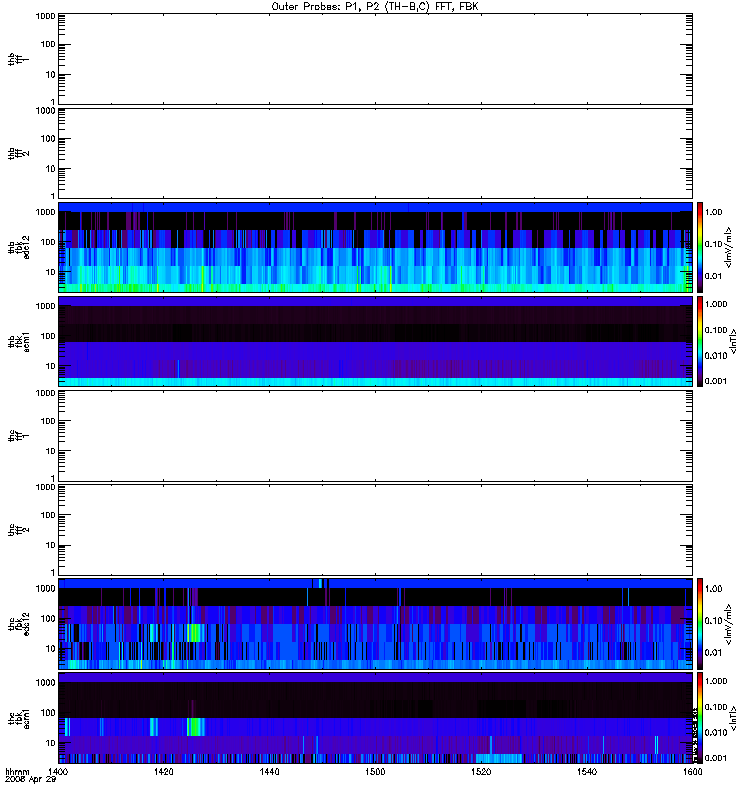The image size is (750, 800).
Task: Click the '10' tick label of thc fbk edc12 panel
Action: [51, 648]
